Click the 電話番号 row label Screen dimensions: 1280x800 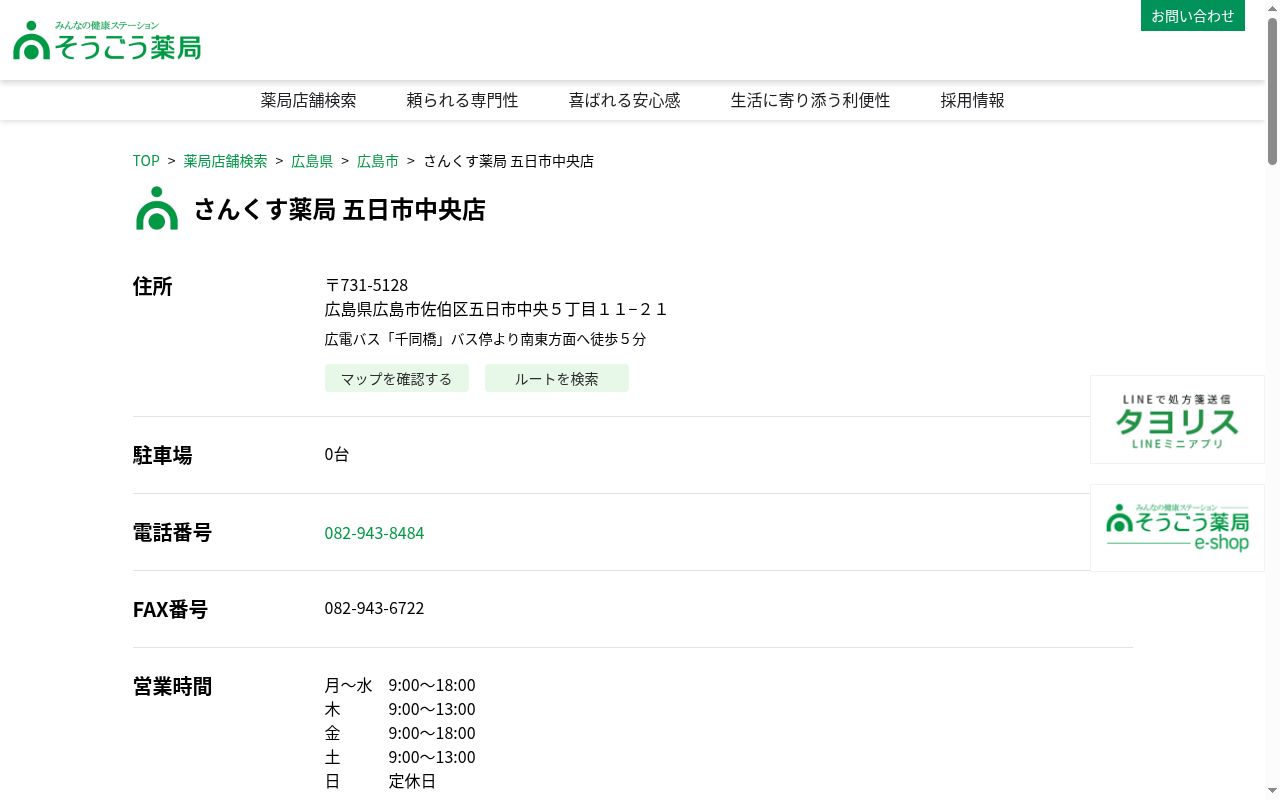(x=172, y=532)
